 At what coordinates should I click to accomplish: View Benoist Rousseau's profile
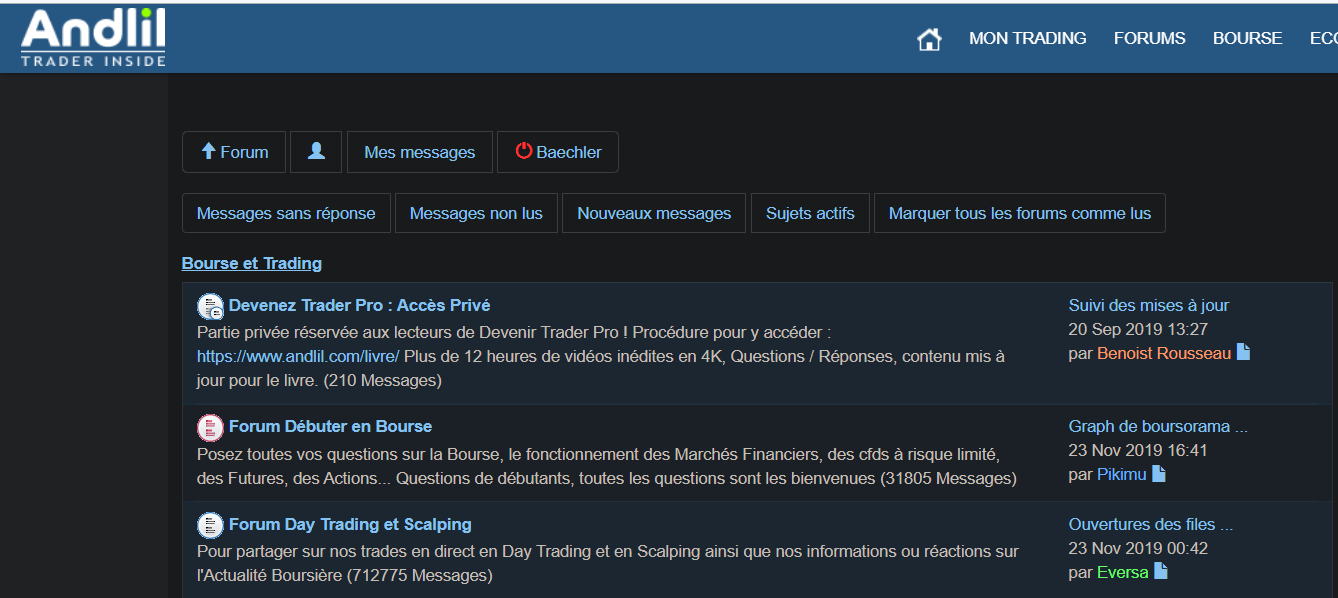coord(1164,353)
